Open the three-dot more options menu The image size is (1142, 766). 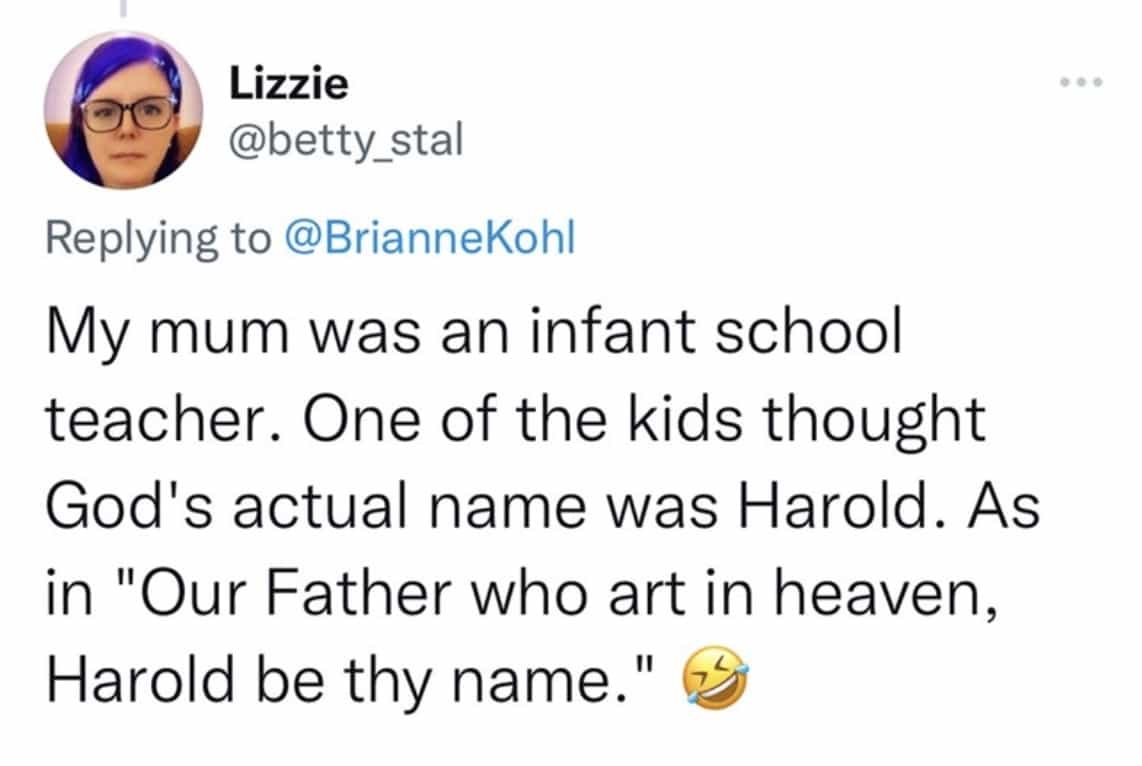1080,82
